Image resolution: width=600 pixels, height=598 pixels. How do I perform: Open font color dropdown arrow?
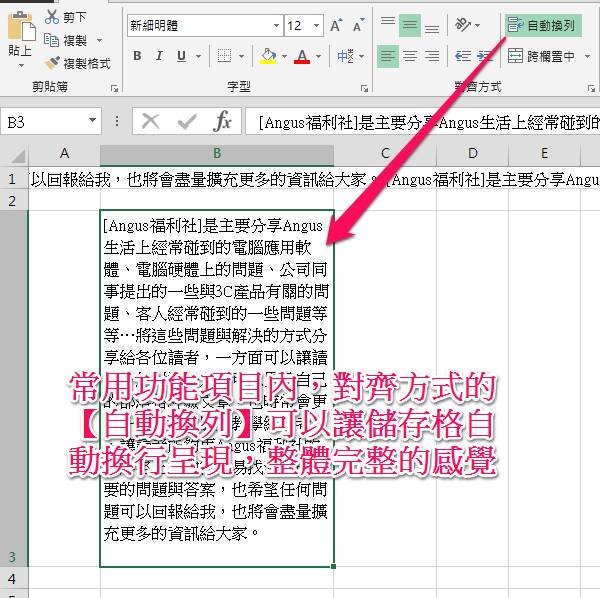tap(318, 56)
